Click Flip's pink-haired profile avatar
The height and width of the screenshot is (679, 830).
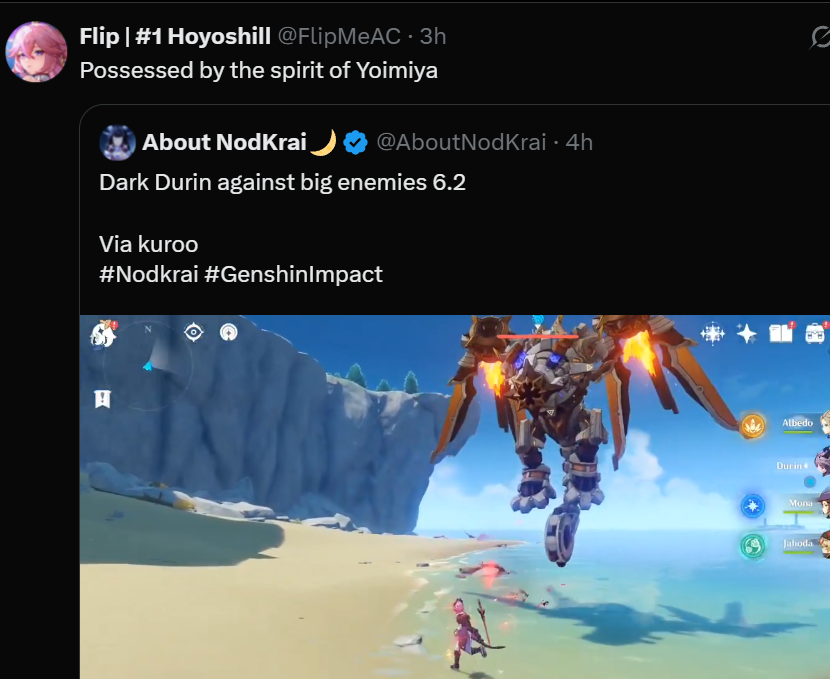pos(36,52)
